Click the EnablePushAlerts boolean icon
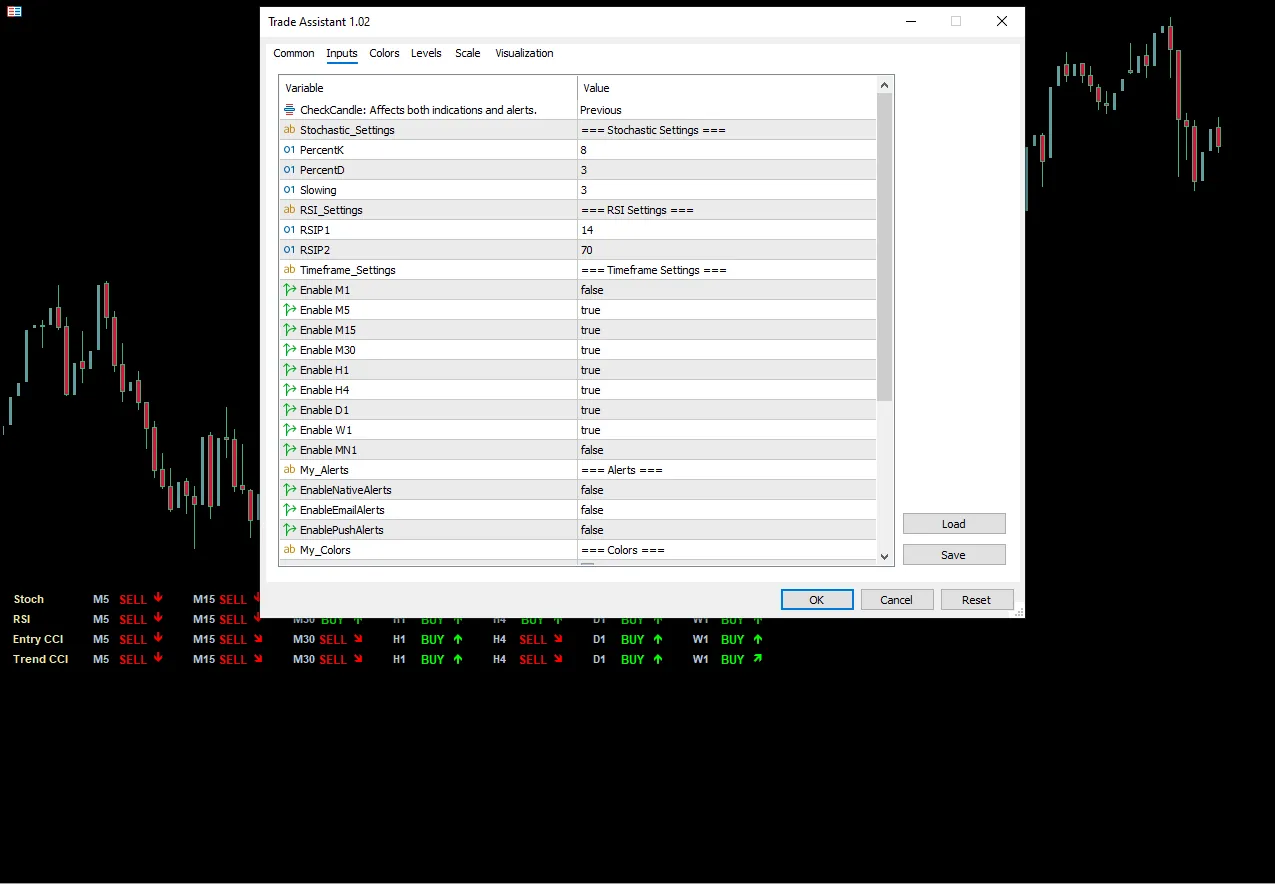 pyautogui.click(x=290, y=530)
